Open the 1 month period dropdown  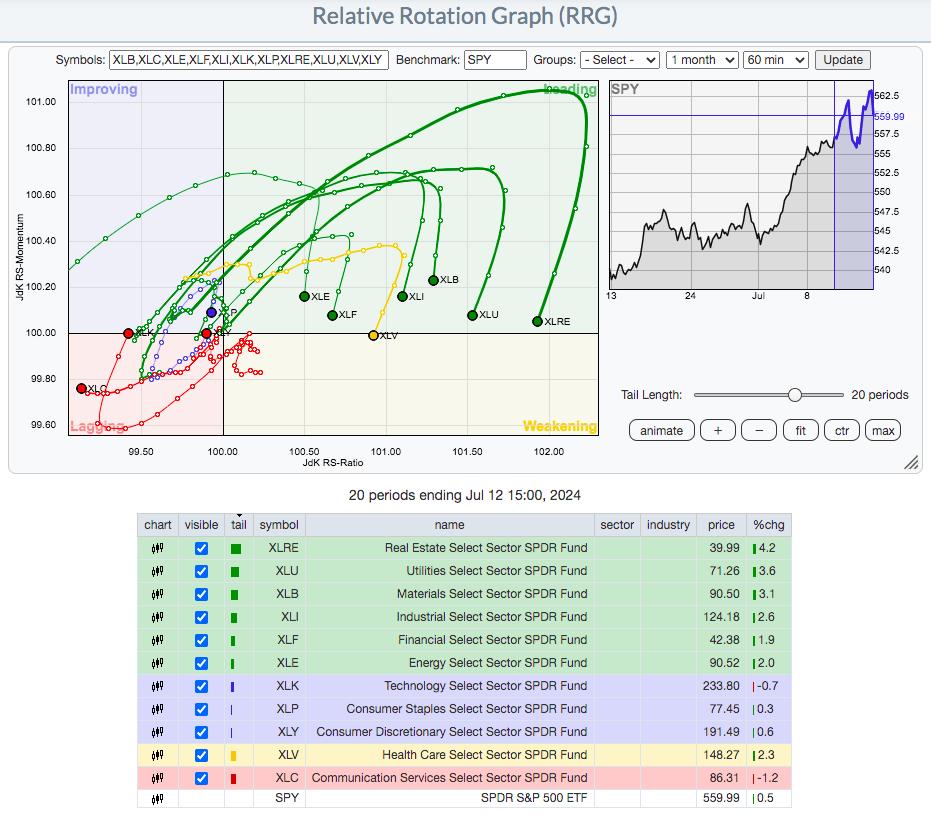[x=701, y=60]
